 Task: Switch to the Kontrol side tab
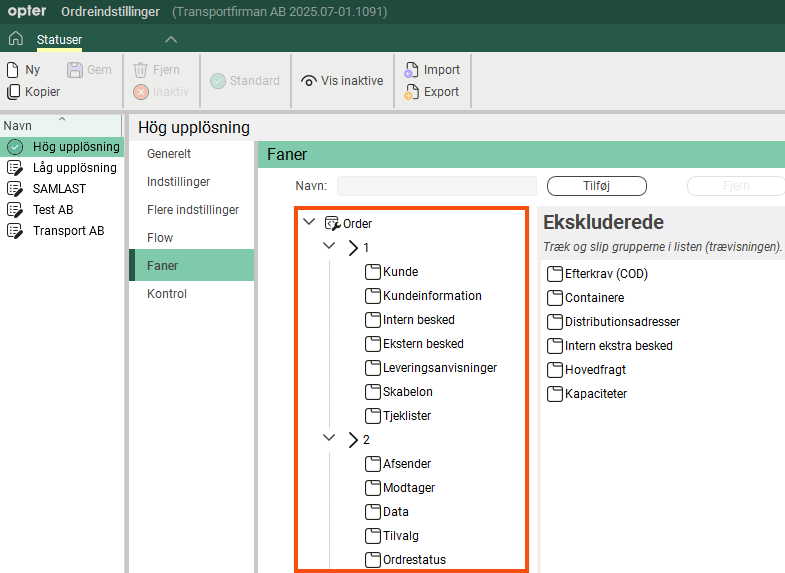[x=167, y=294]
